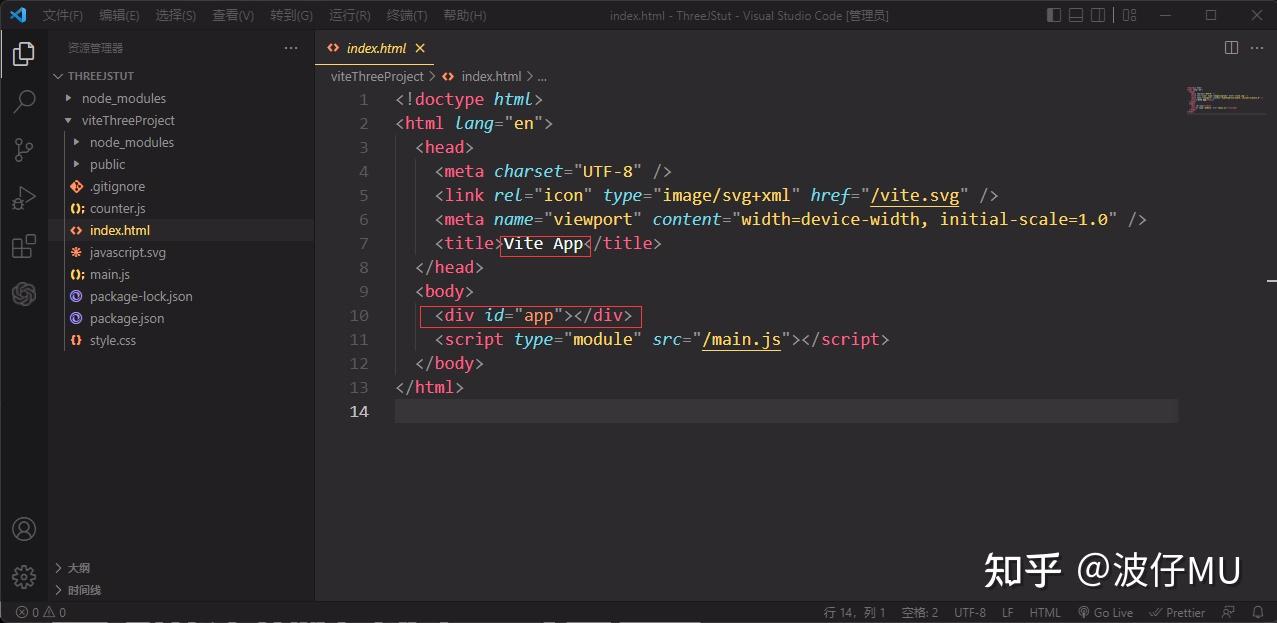Click the notifications bell in the status bar
1277x623 pixels.
click(1259, 612)
